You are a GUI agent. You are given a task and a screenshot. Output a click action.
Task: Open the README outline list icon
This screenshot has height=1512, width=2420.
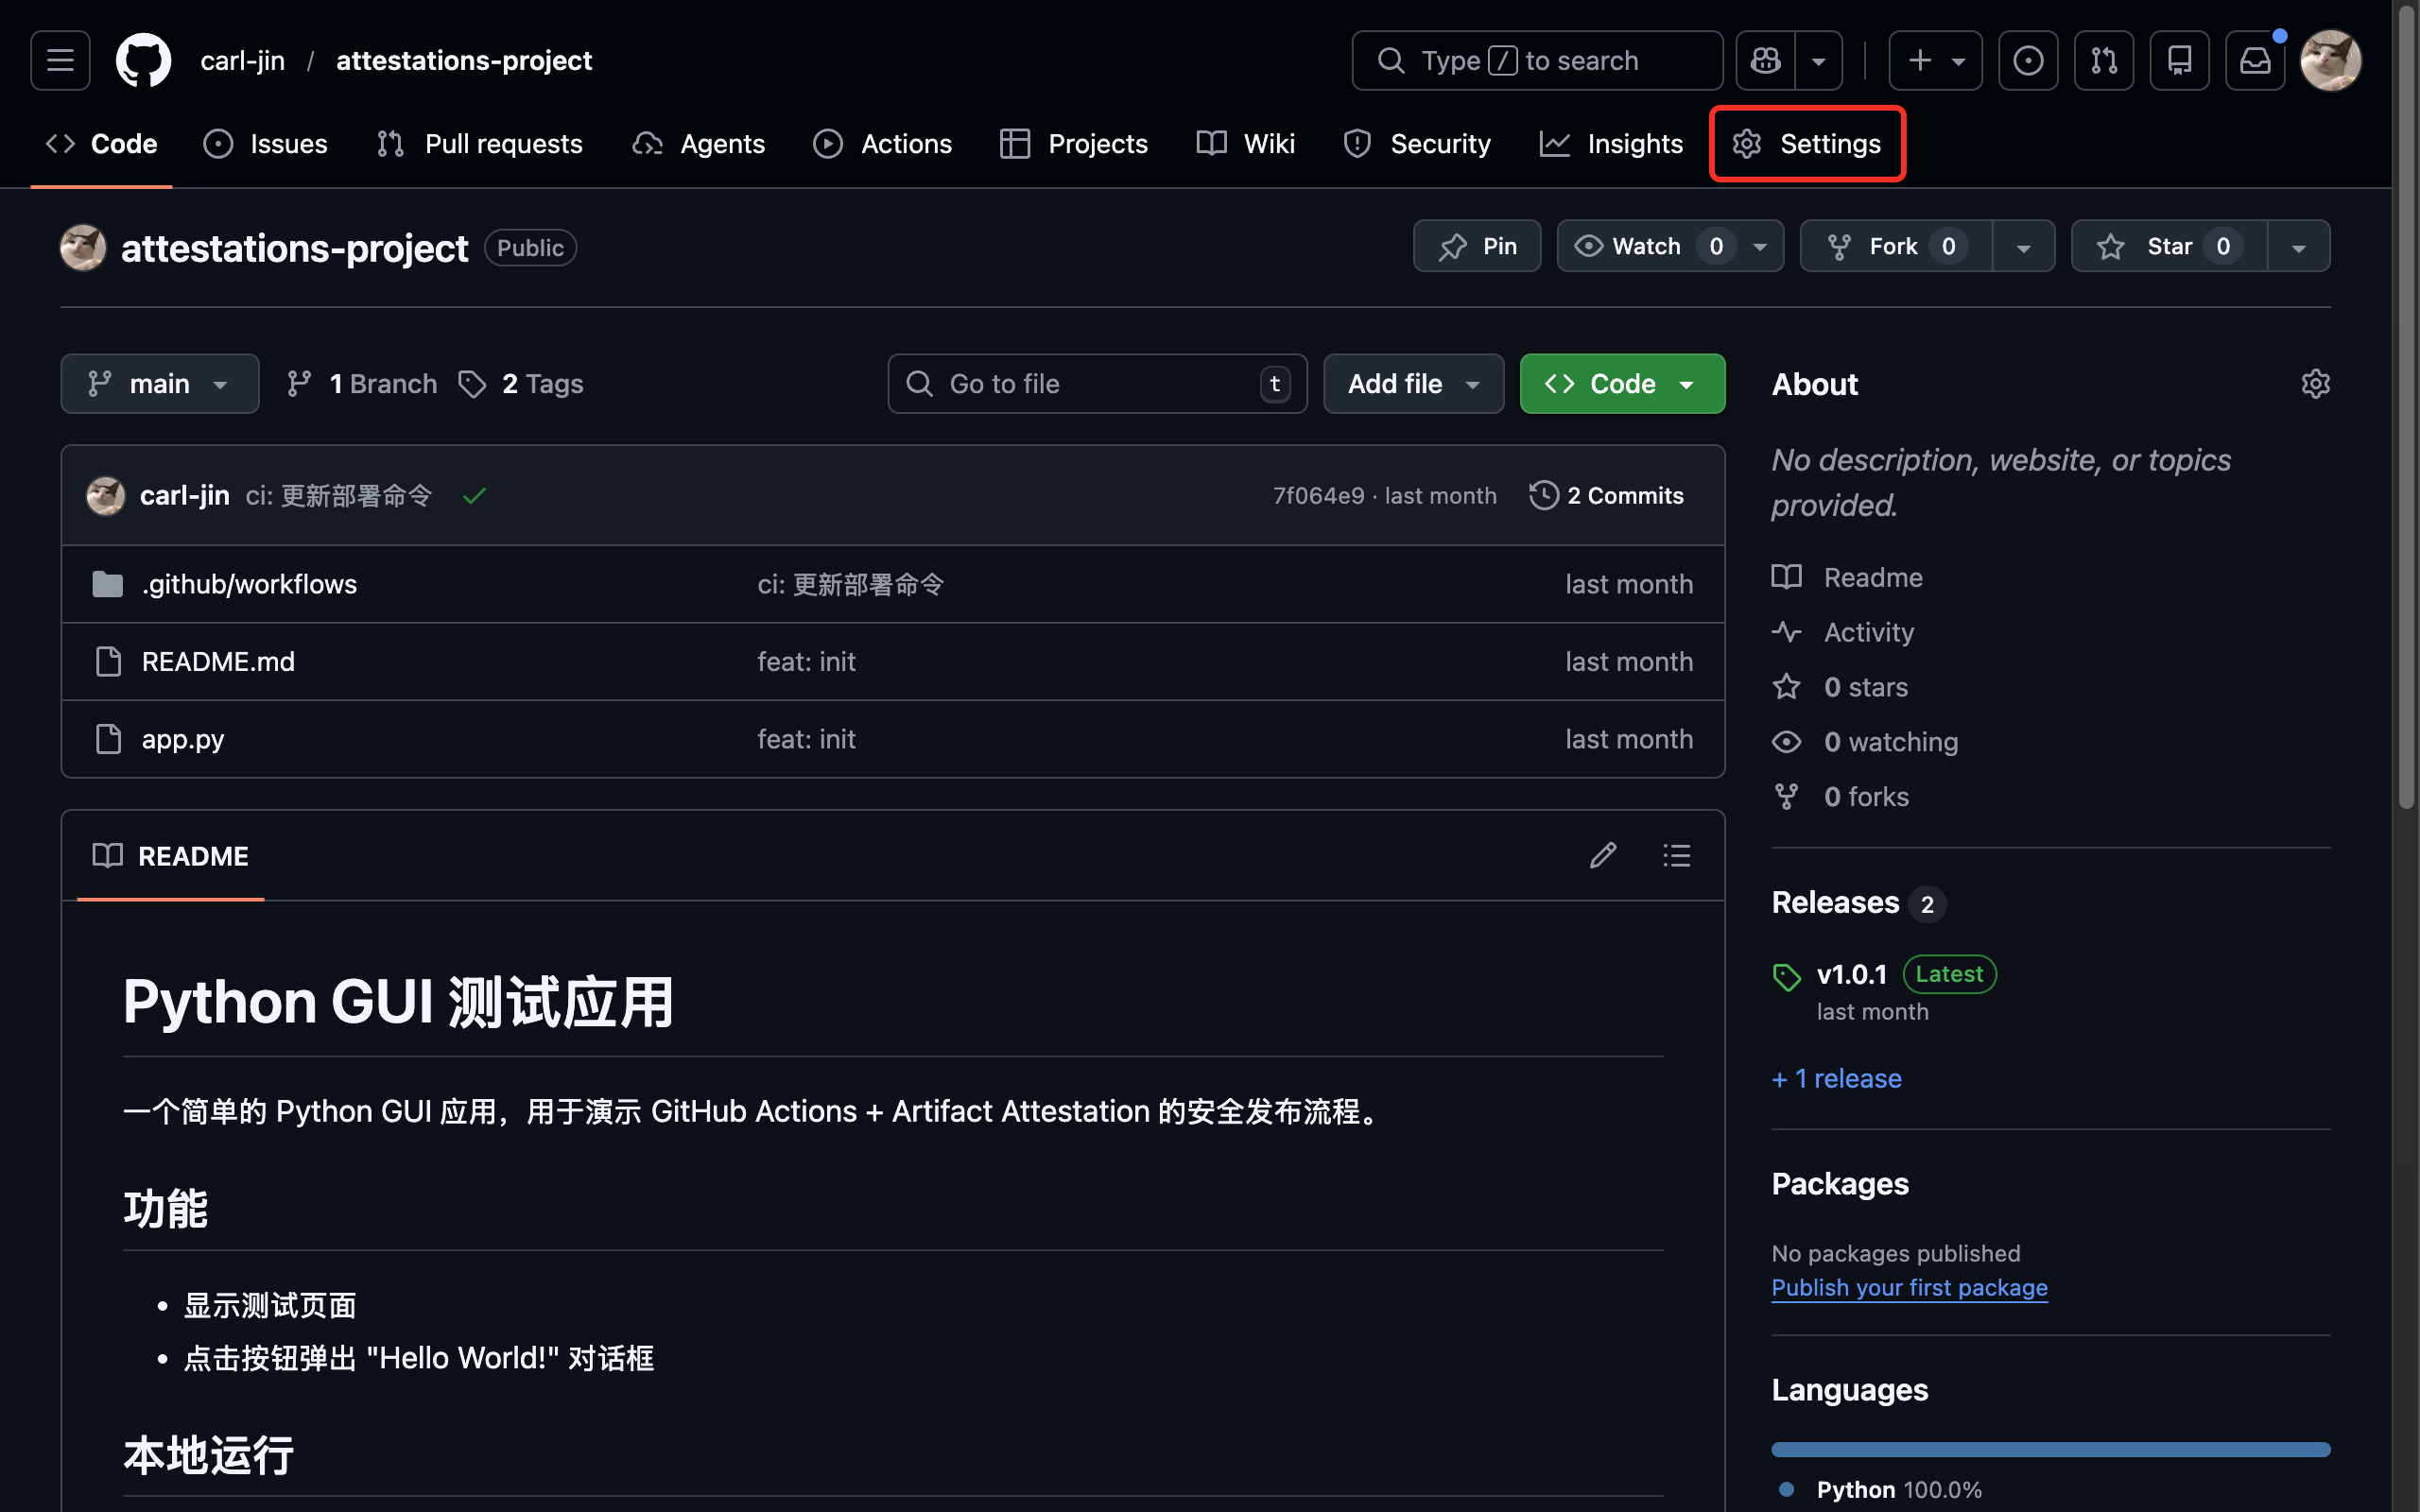coord(1676,855)
